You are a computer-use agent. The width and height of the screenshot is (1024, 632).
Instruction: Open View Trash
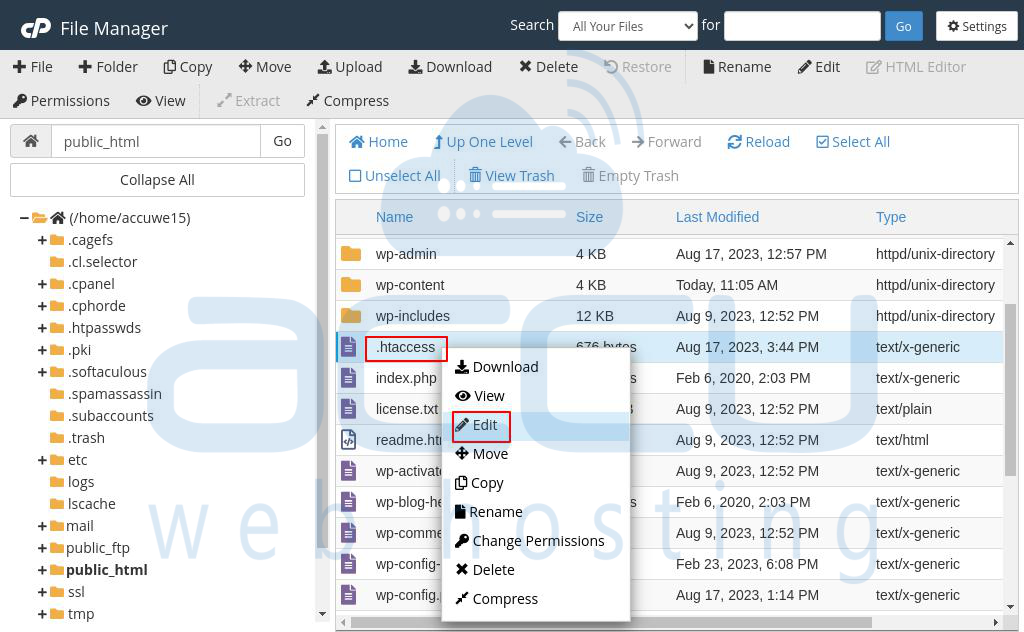pyautogui.click(x=511, y=176)
